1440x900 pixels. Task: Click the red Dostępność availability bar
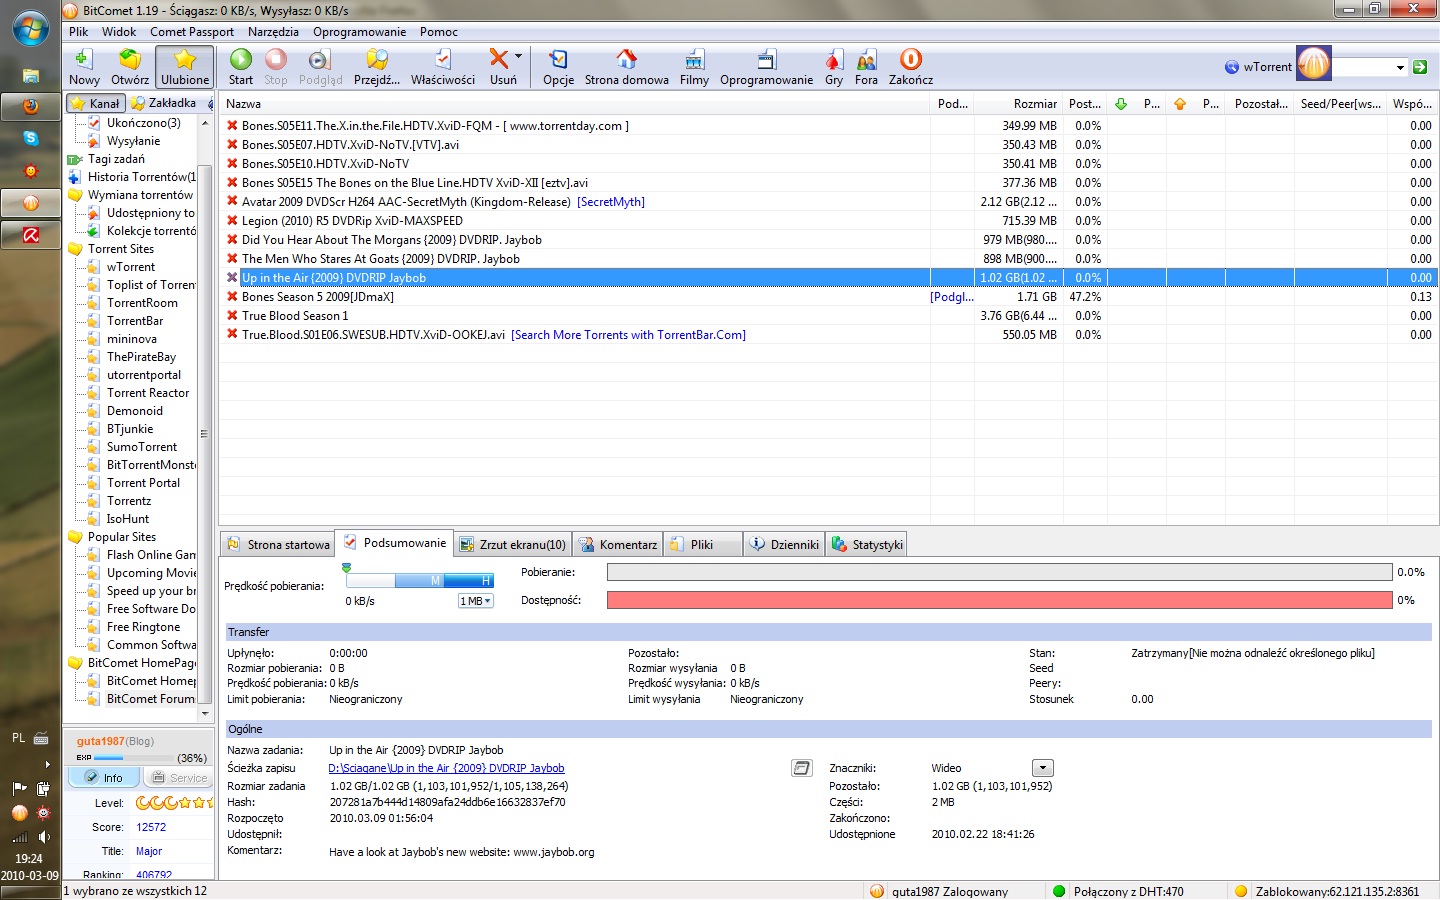click(999, 600)
